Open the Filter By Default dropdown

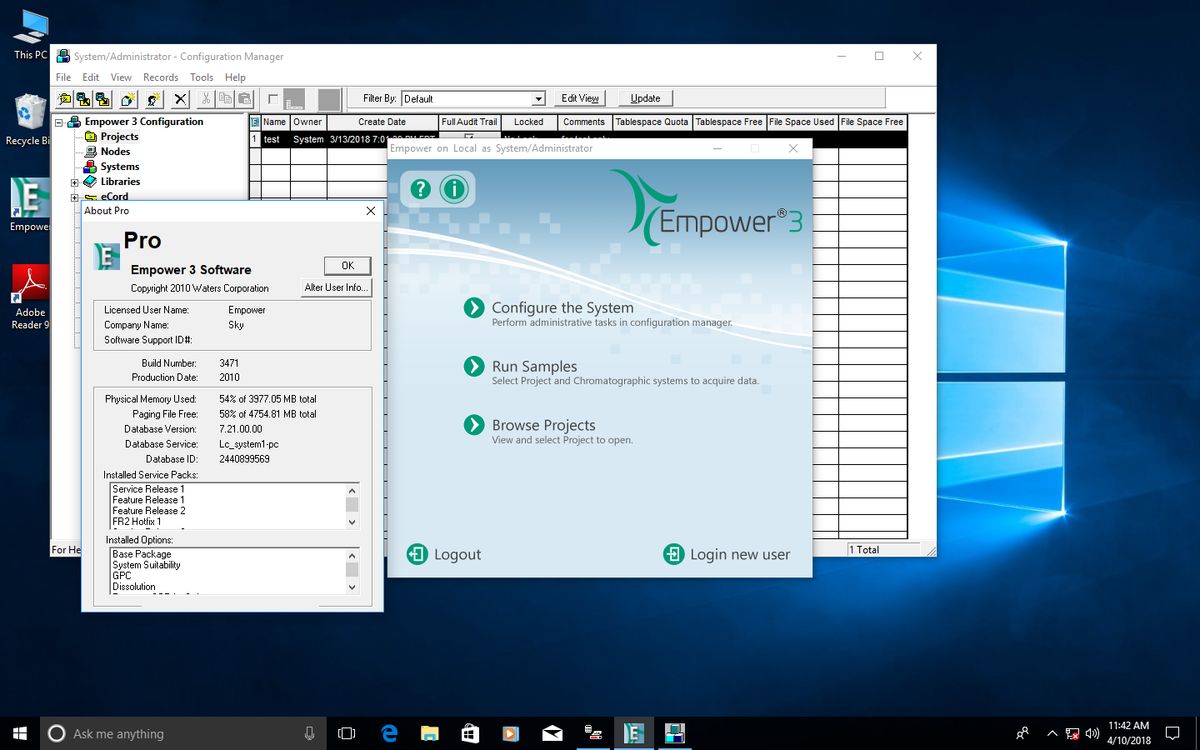click(538, 98)
